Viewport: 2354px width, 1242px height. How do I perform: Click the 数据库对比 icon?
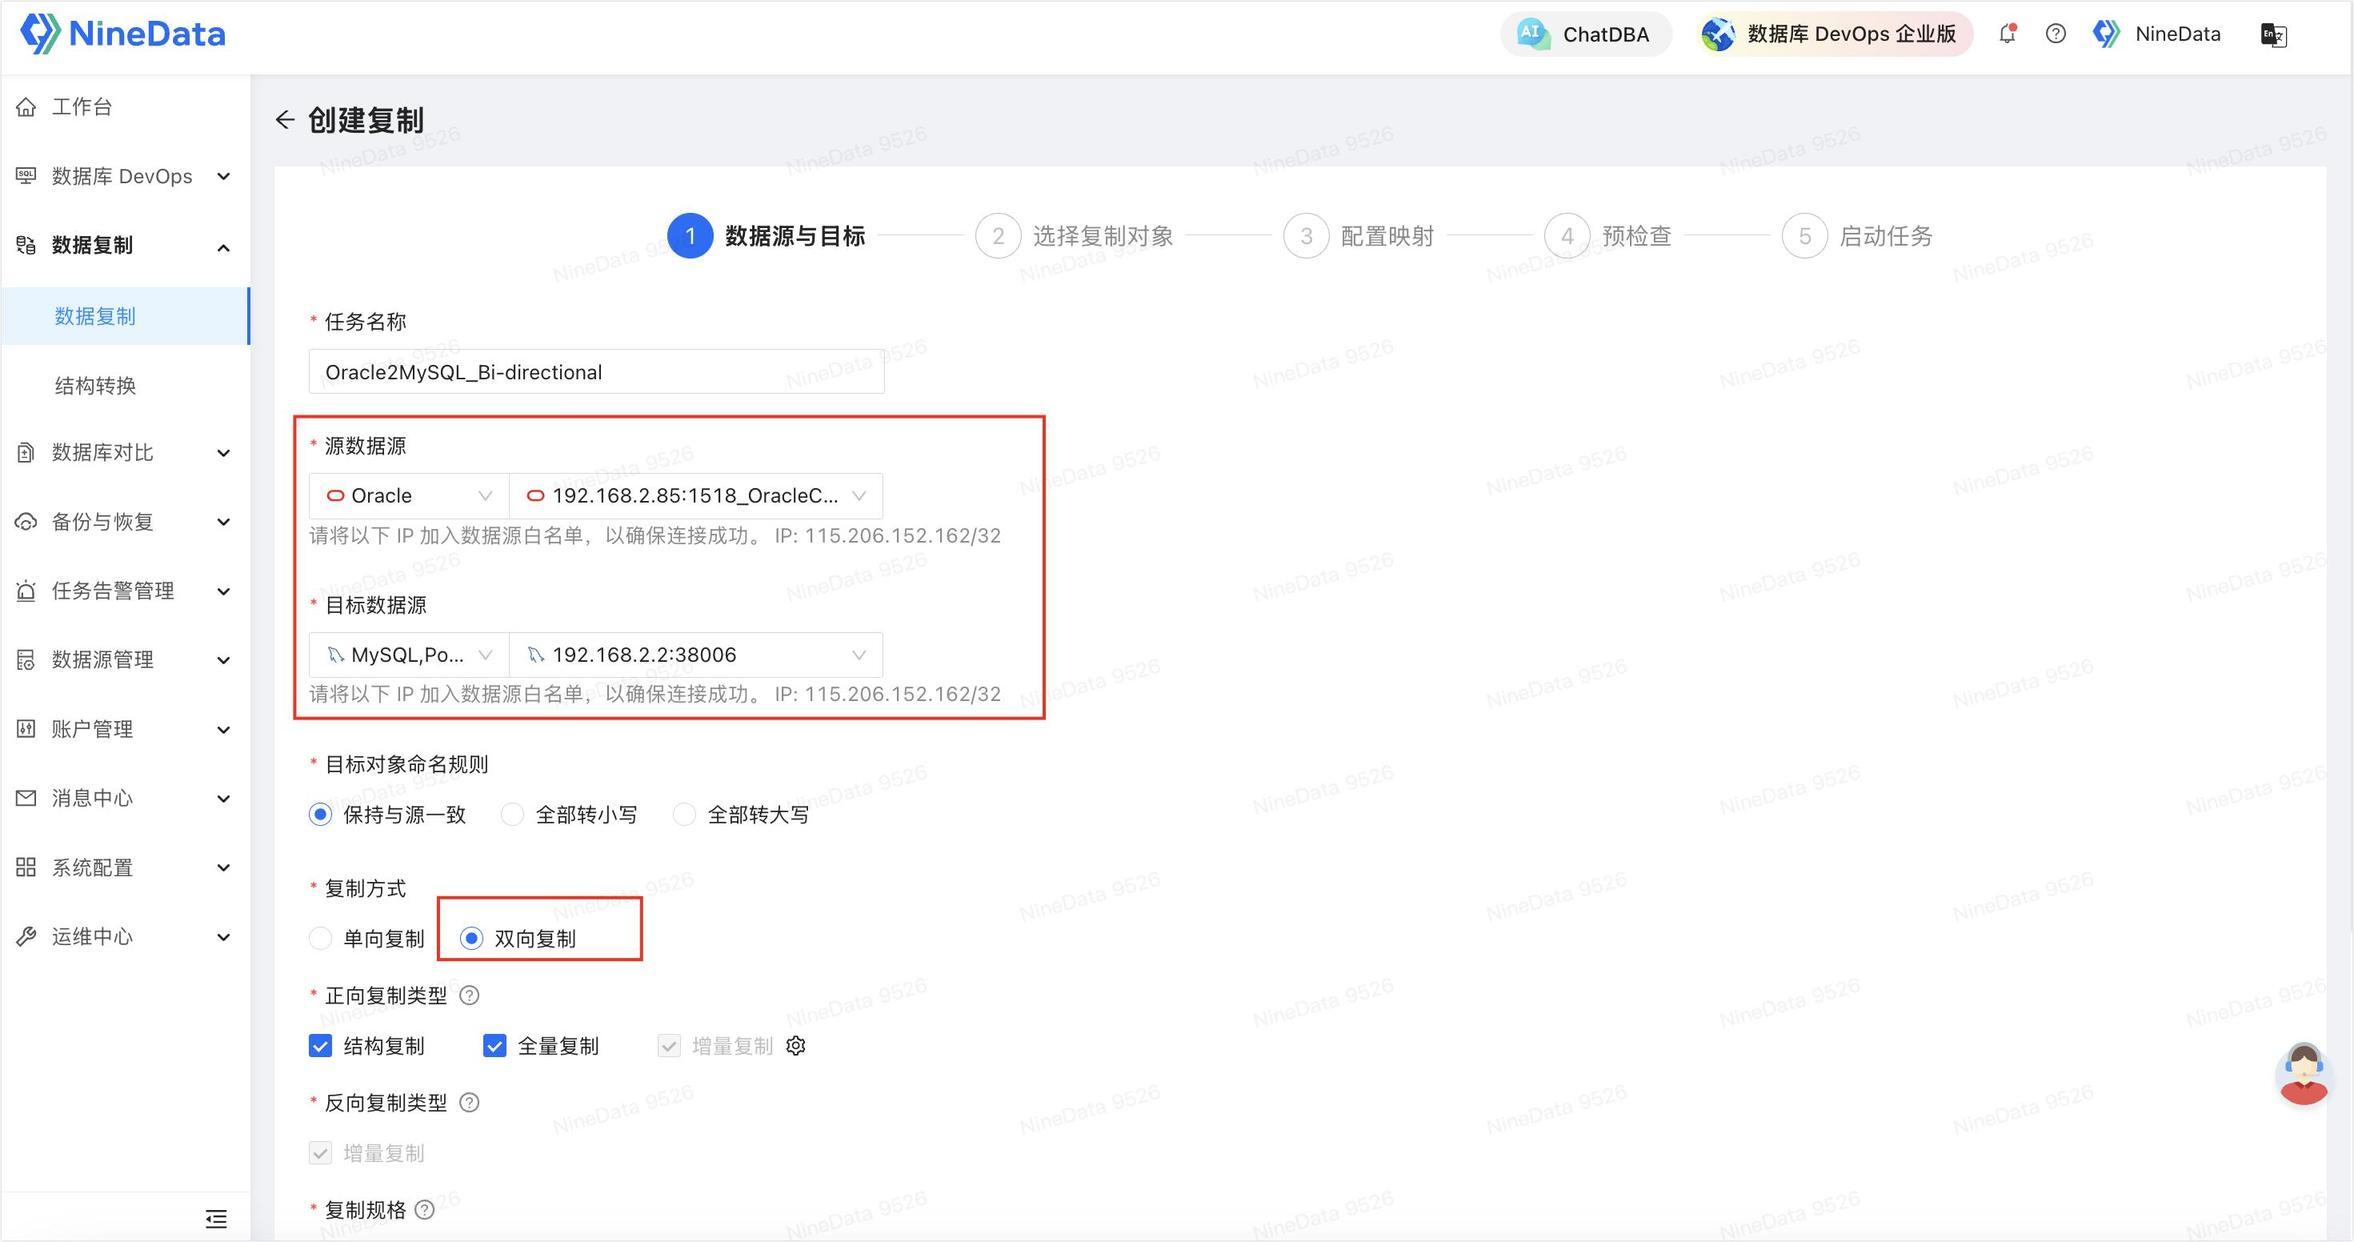coord(26,453)
